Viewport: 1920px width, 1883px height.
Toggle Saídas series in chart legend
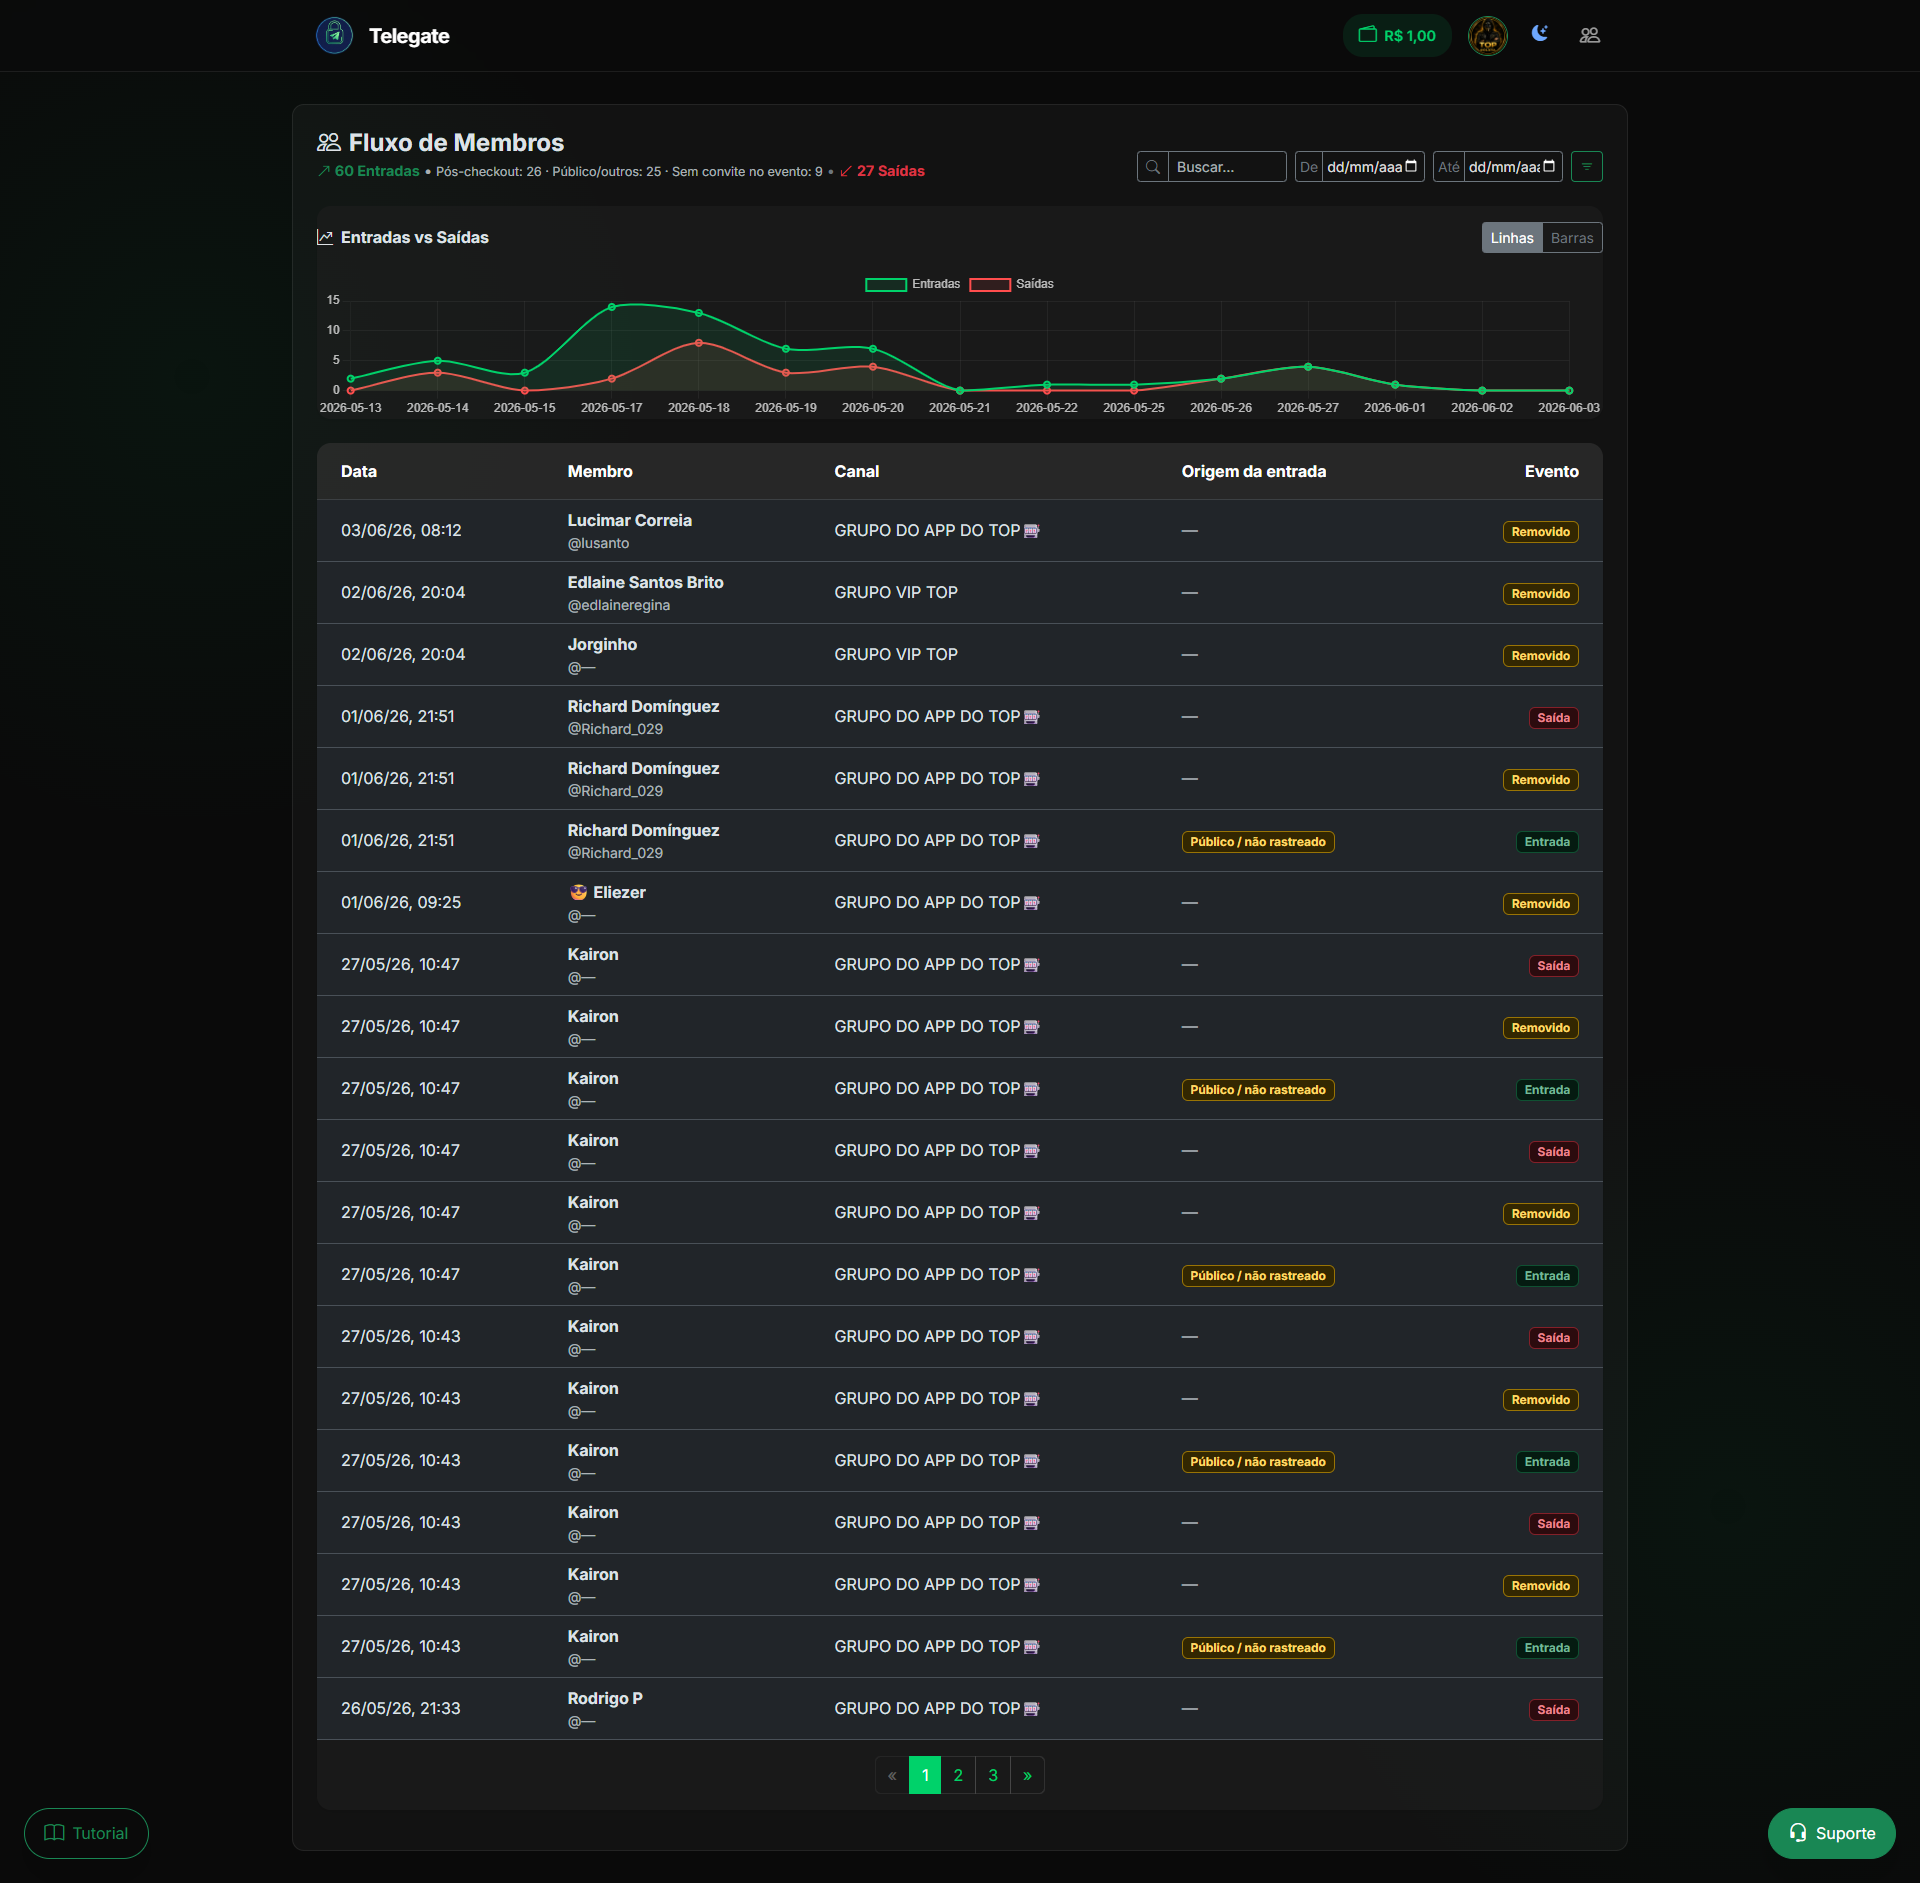1011,284
